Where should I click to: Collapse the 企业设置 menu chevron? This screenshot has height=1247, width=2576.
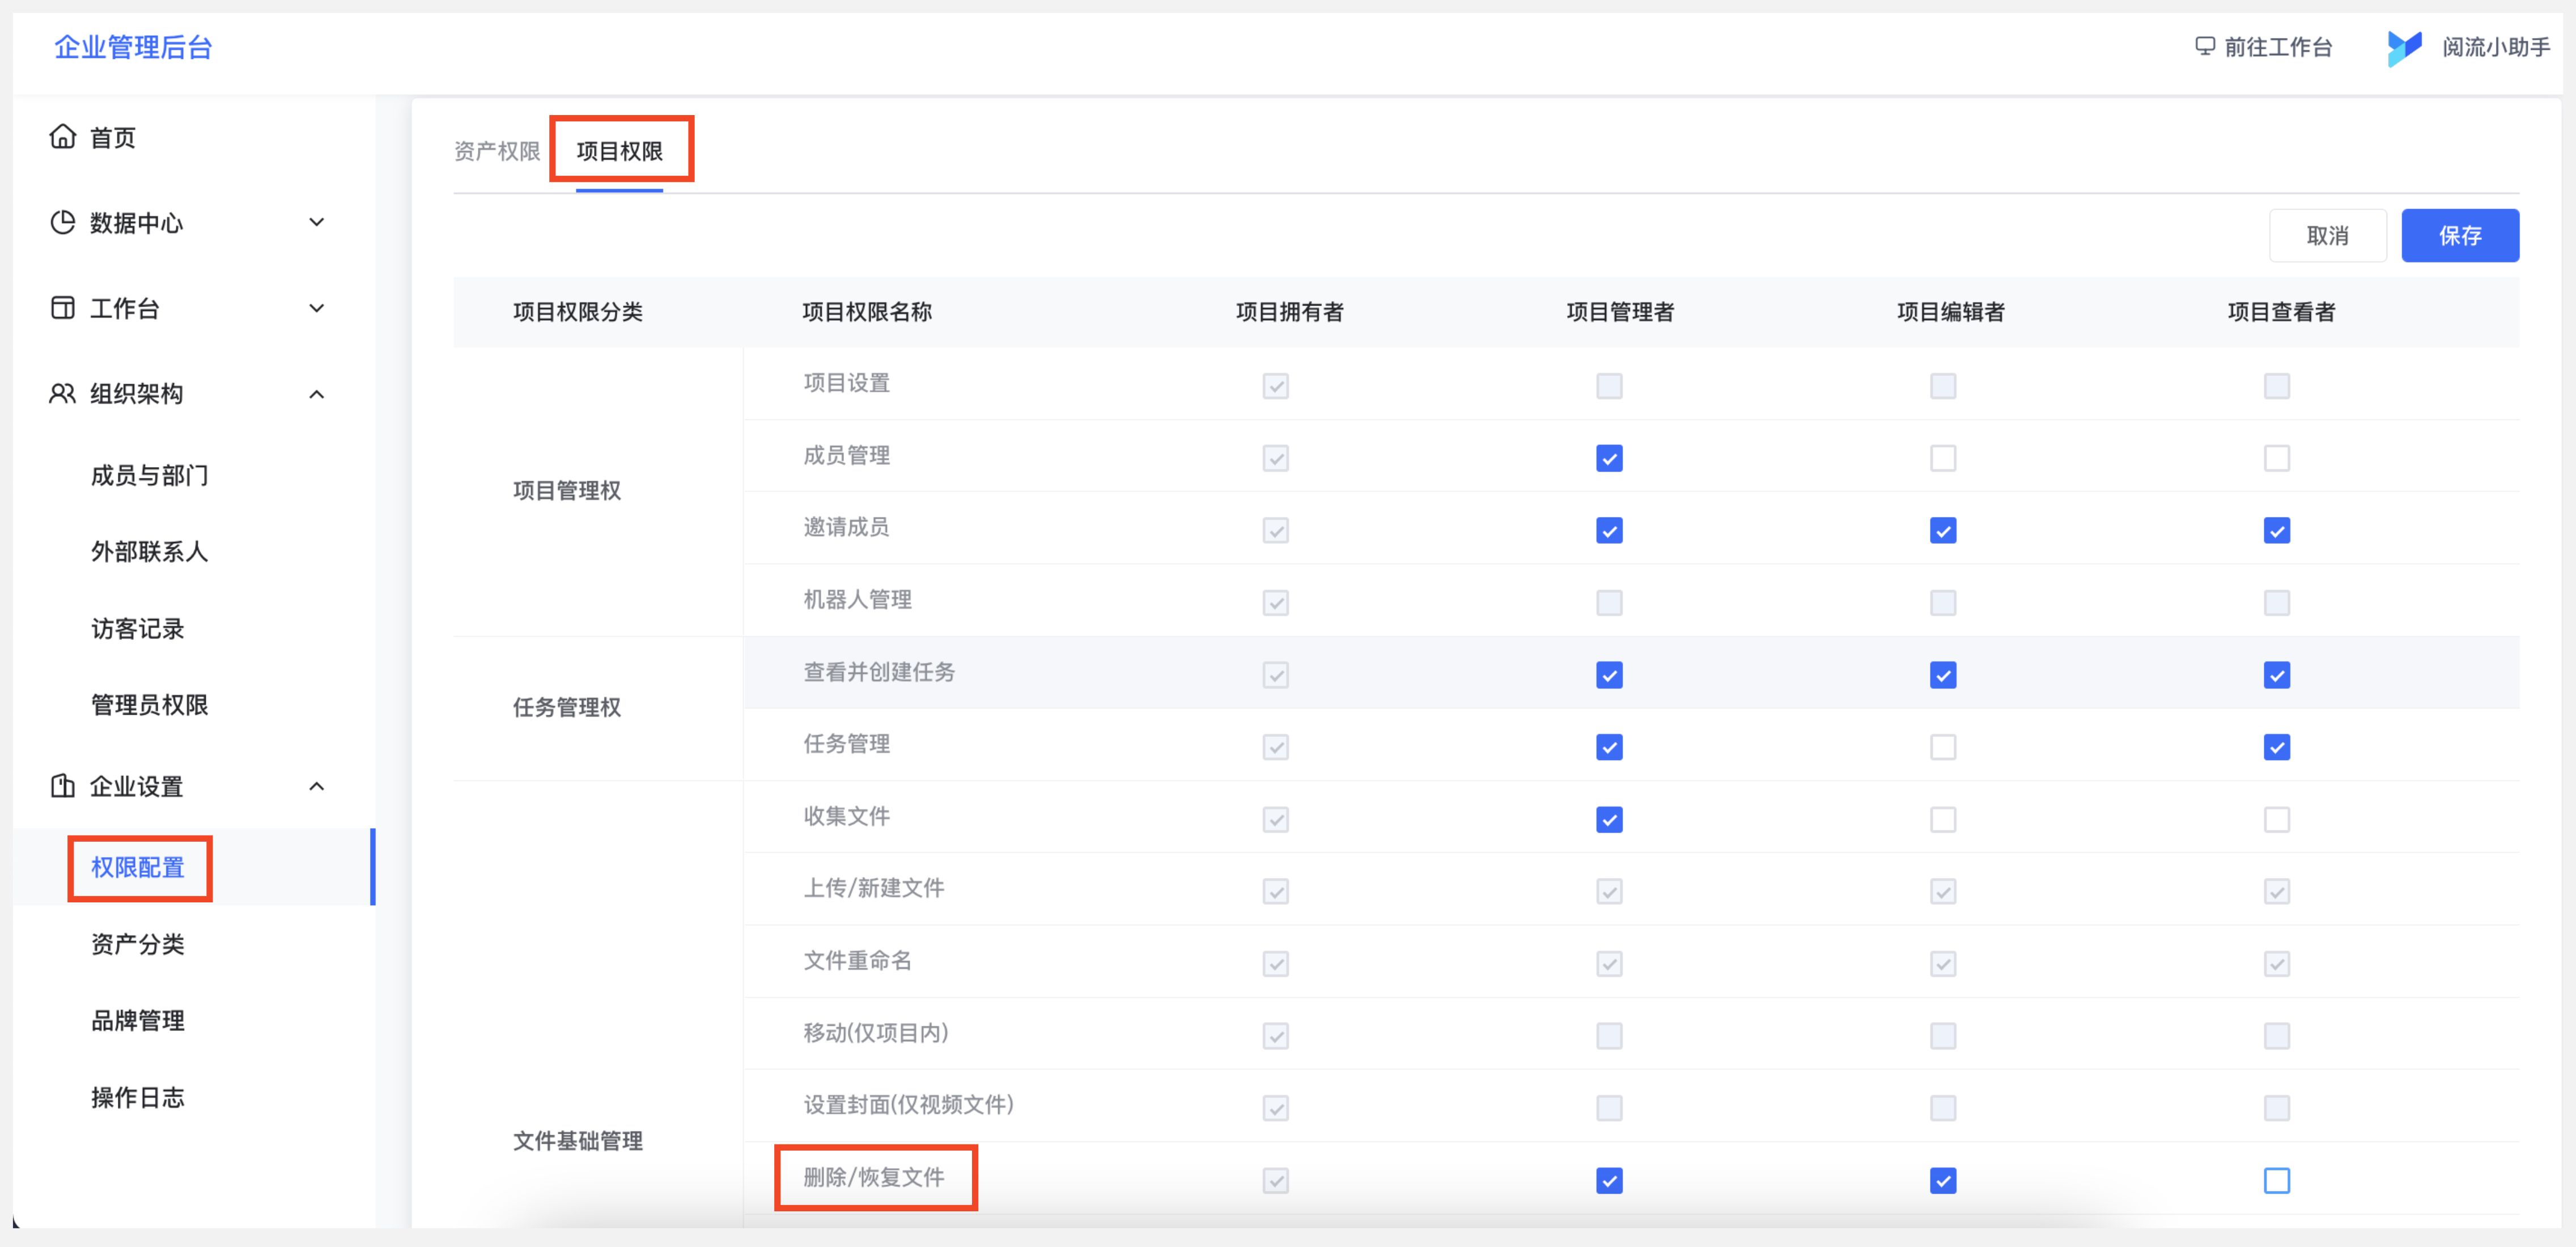[317, 786]
